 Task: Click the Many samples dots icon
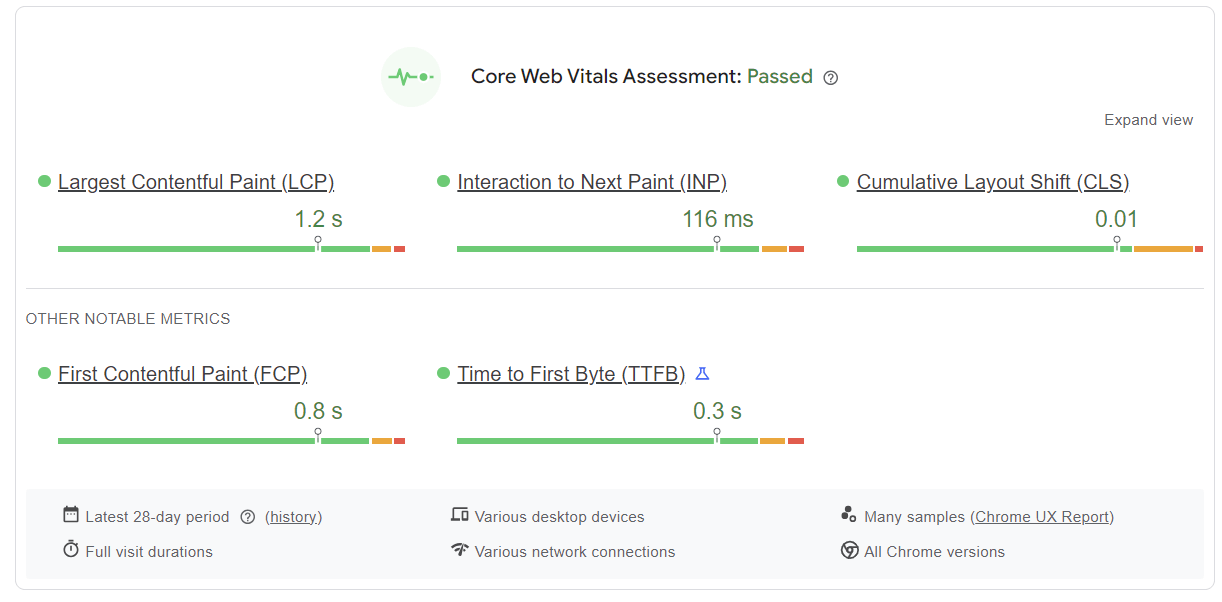849,516
